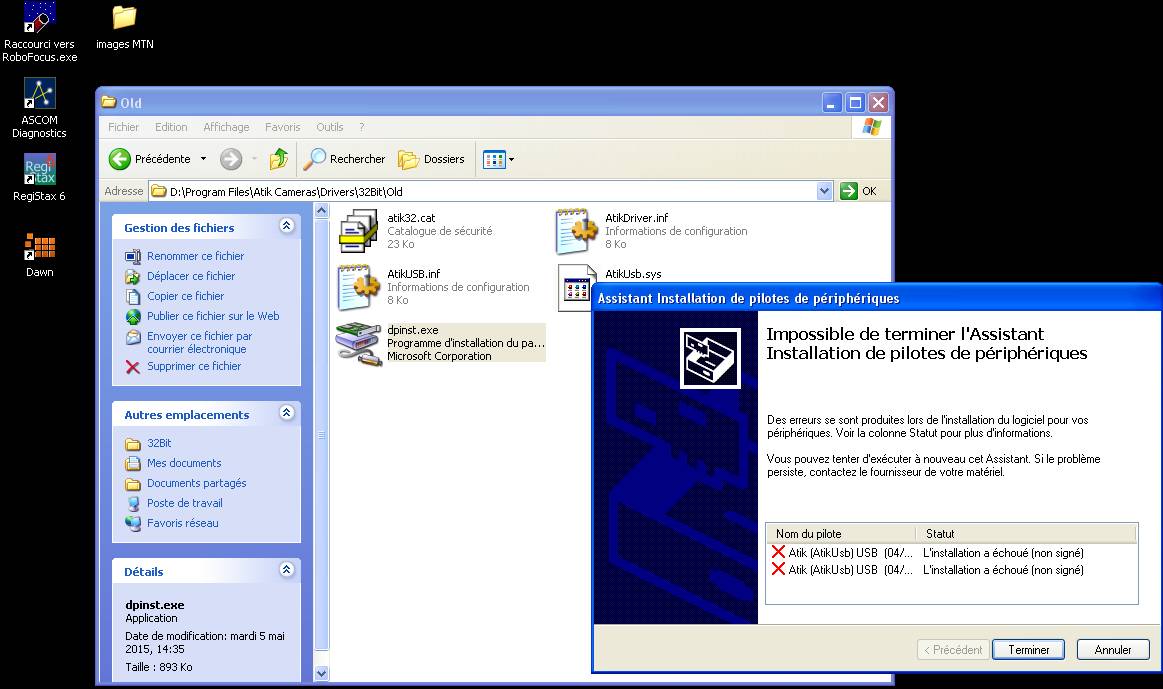Open the Outils menu
The height and width of the screenshot is (689, 1163).
(329, 127)
